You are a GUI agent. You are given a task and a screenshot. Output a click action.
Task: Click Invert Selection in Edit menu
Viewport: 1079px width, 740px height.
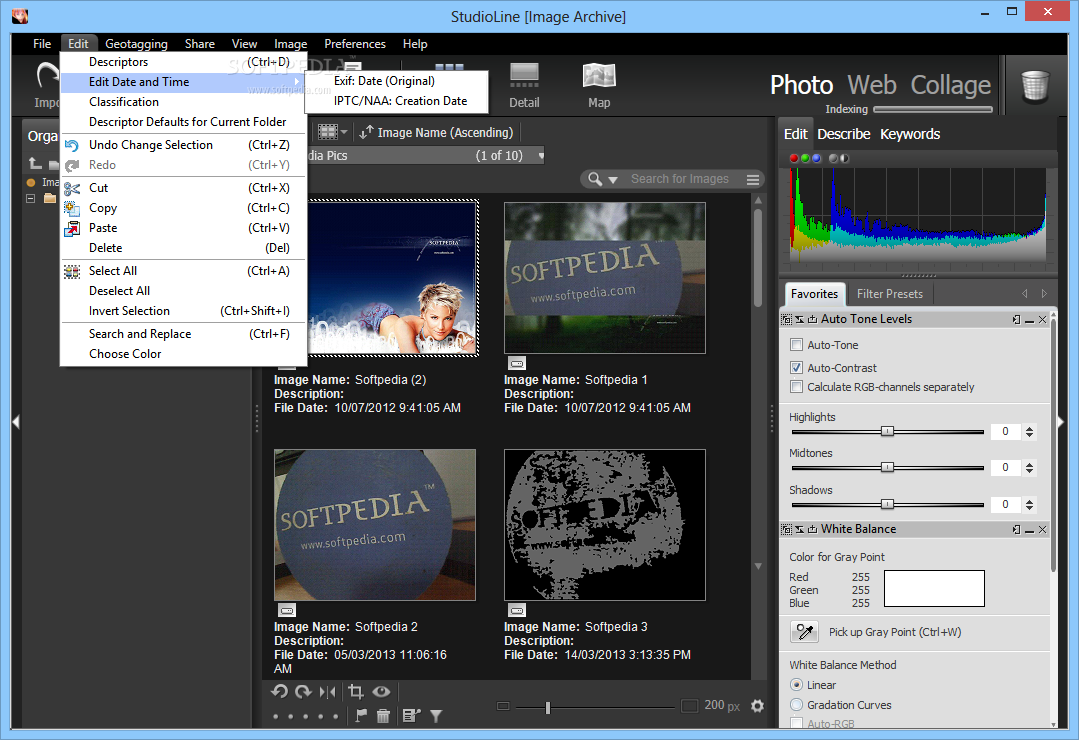(x=183, y=311)
